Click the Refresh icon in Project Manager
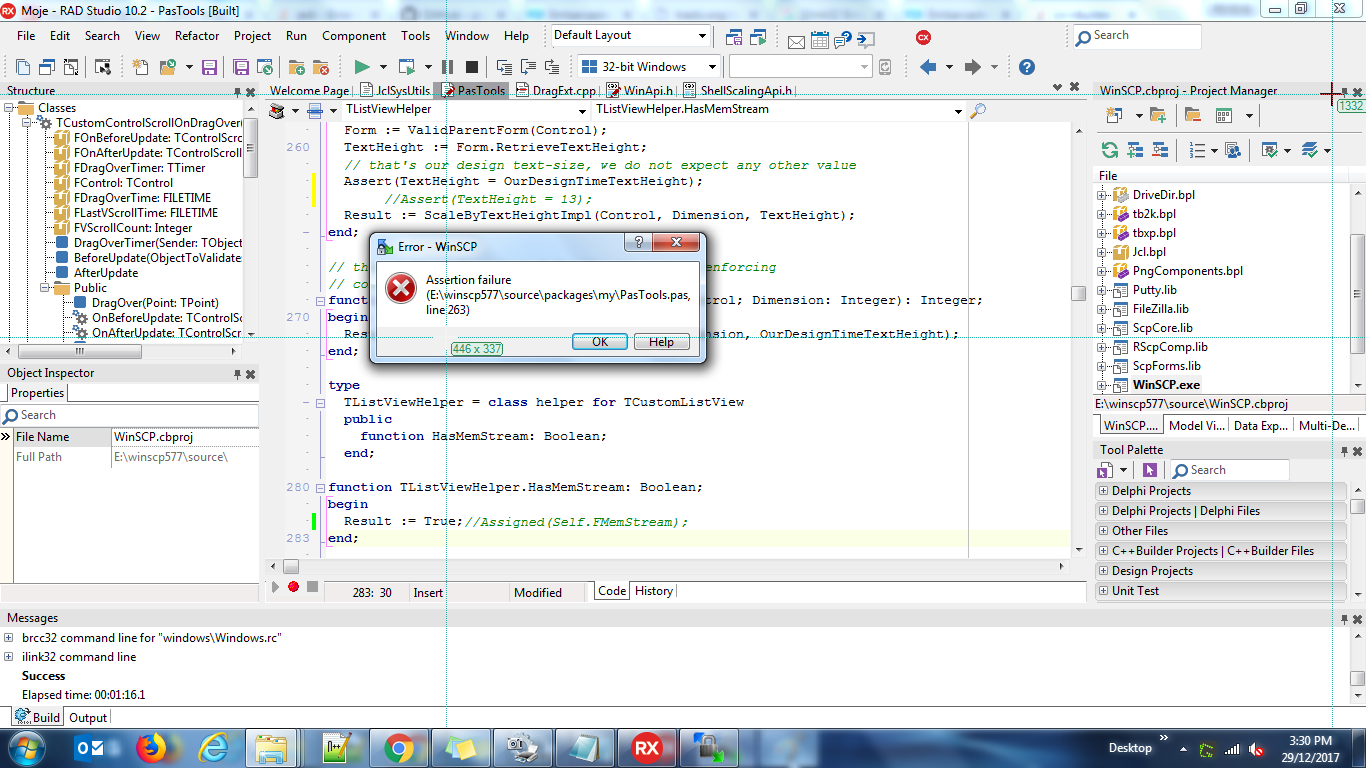Viewport: 1366px width, 768px height. [x=1109, y=150]
